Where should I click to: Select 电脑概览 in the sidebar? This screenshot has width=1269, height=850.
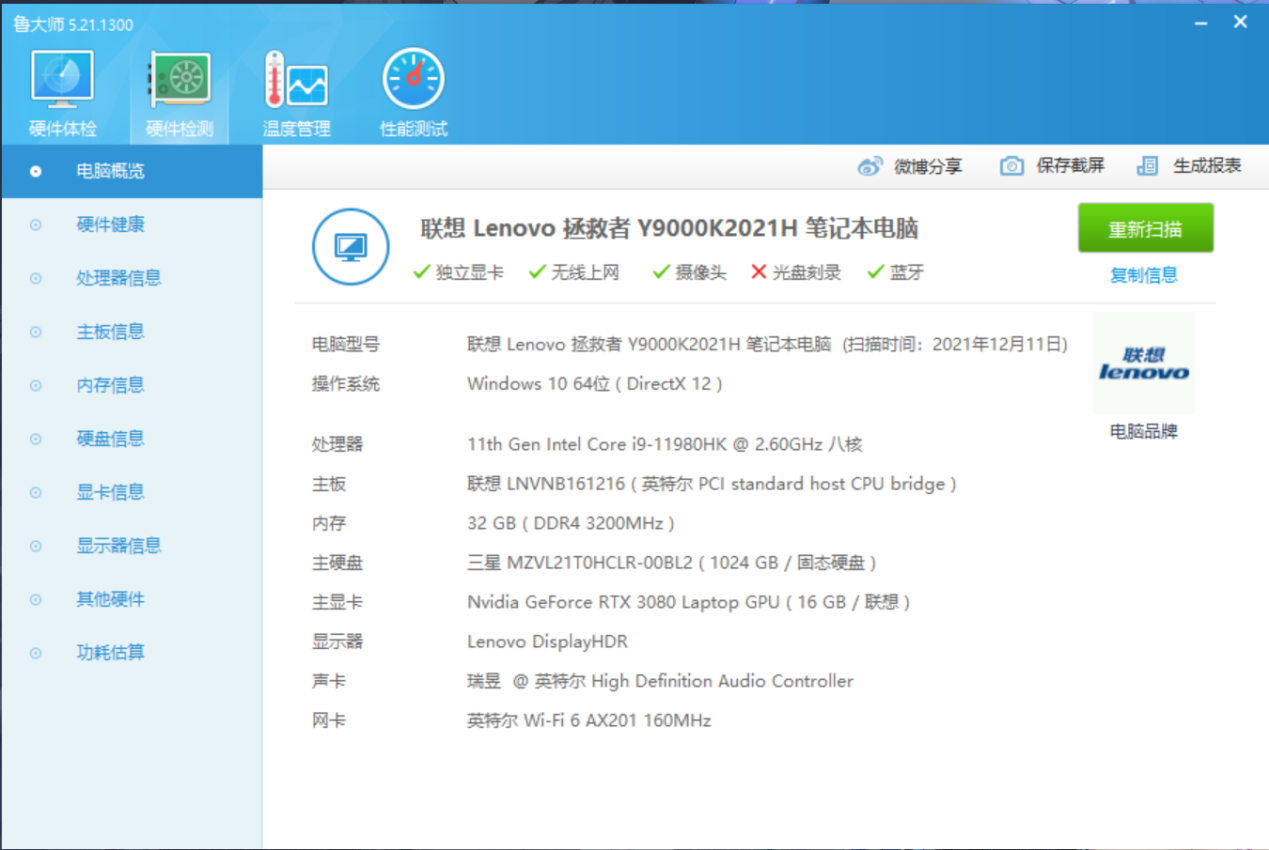point(131,171)
